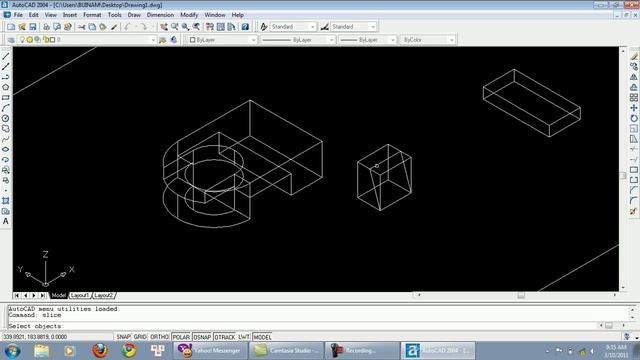The image size is (640, 360).
Task: Open Chrome from the taskbar
Action: click(x=129, y=351)
